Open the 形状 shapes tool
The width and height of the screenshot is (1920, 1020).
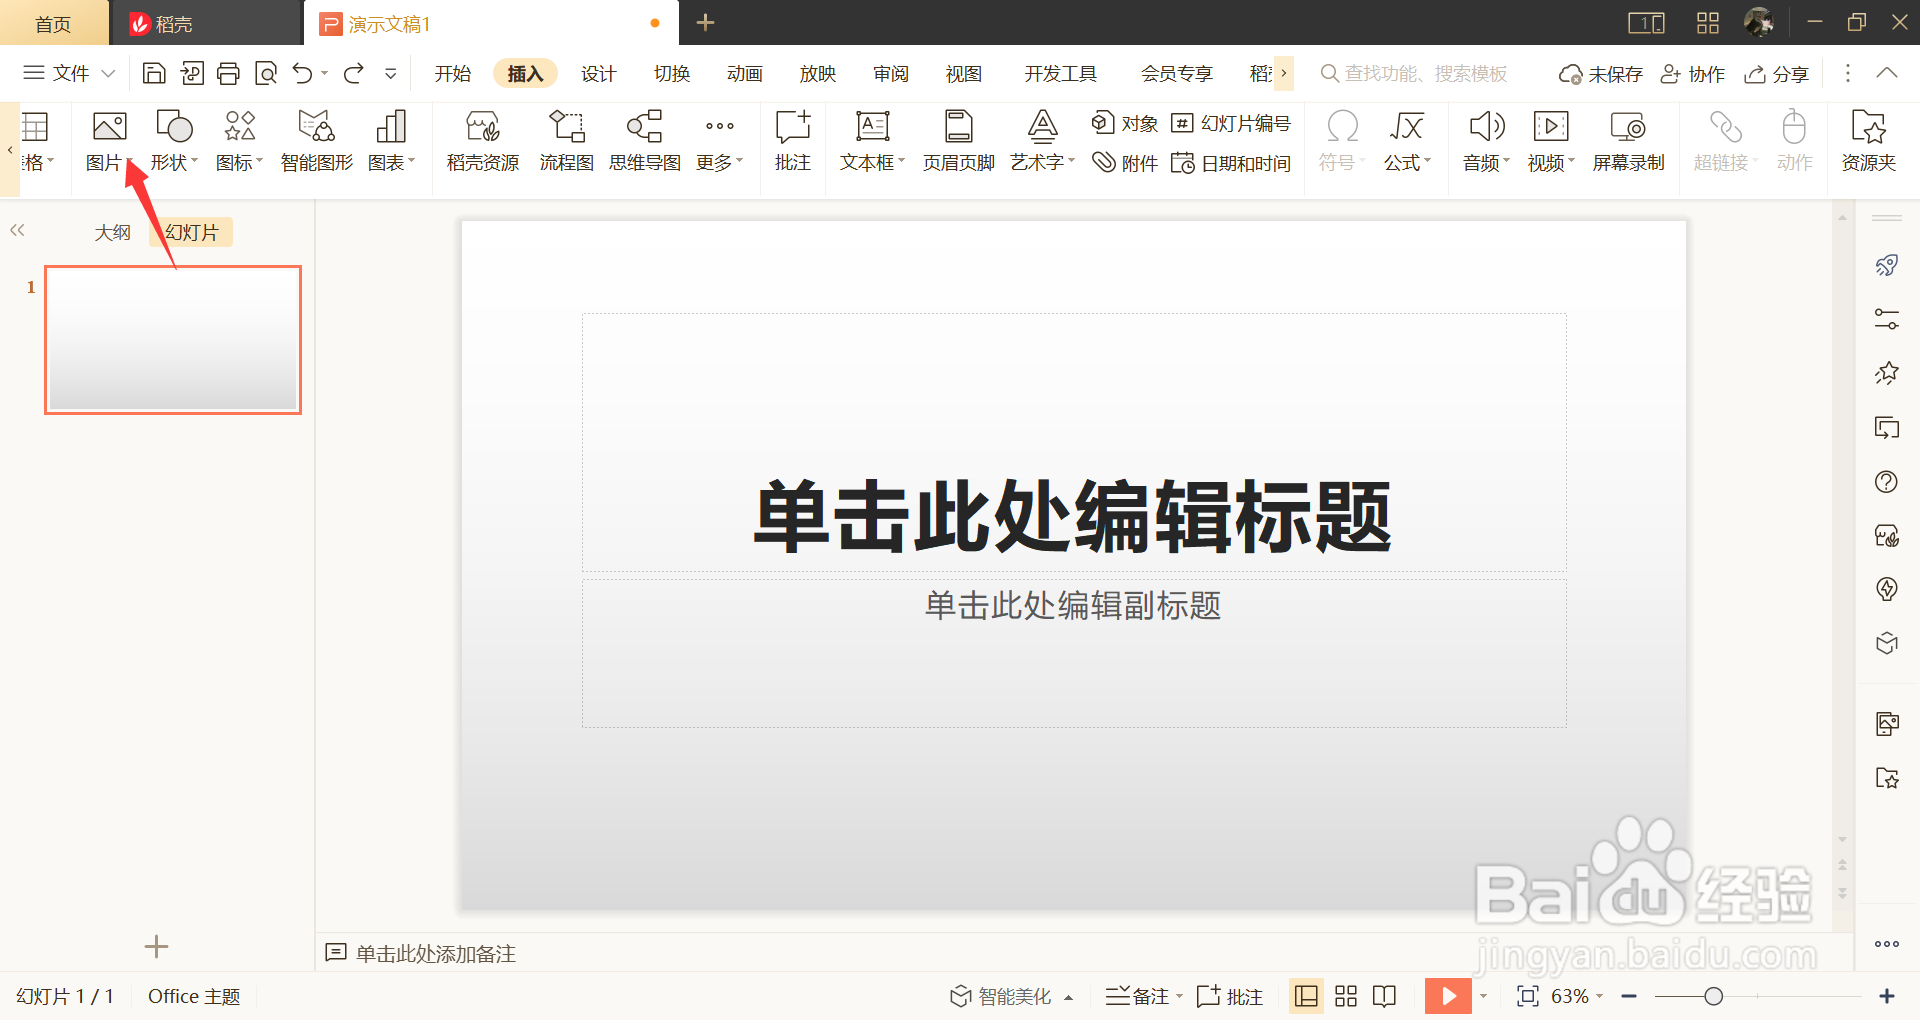coord(172,140)
